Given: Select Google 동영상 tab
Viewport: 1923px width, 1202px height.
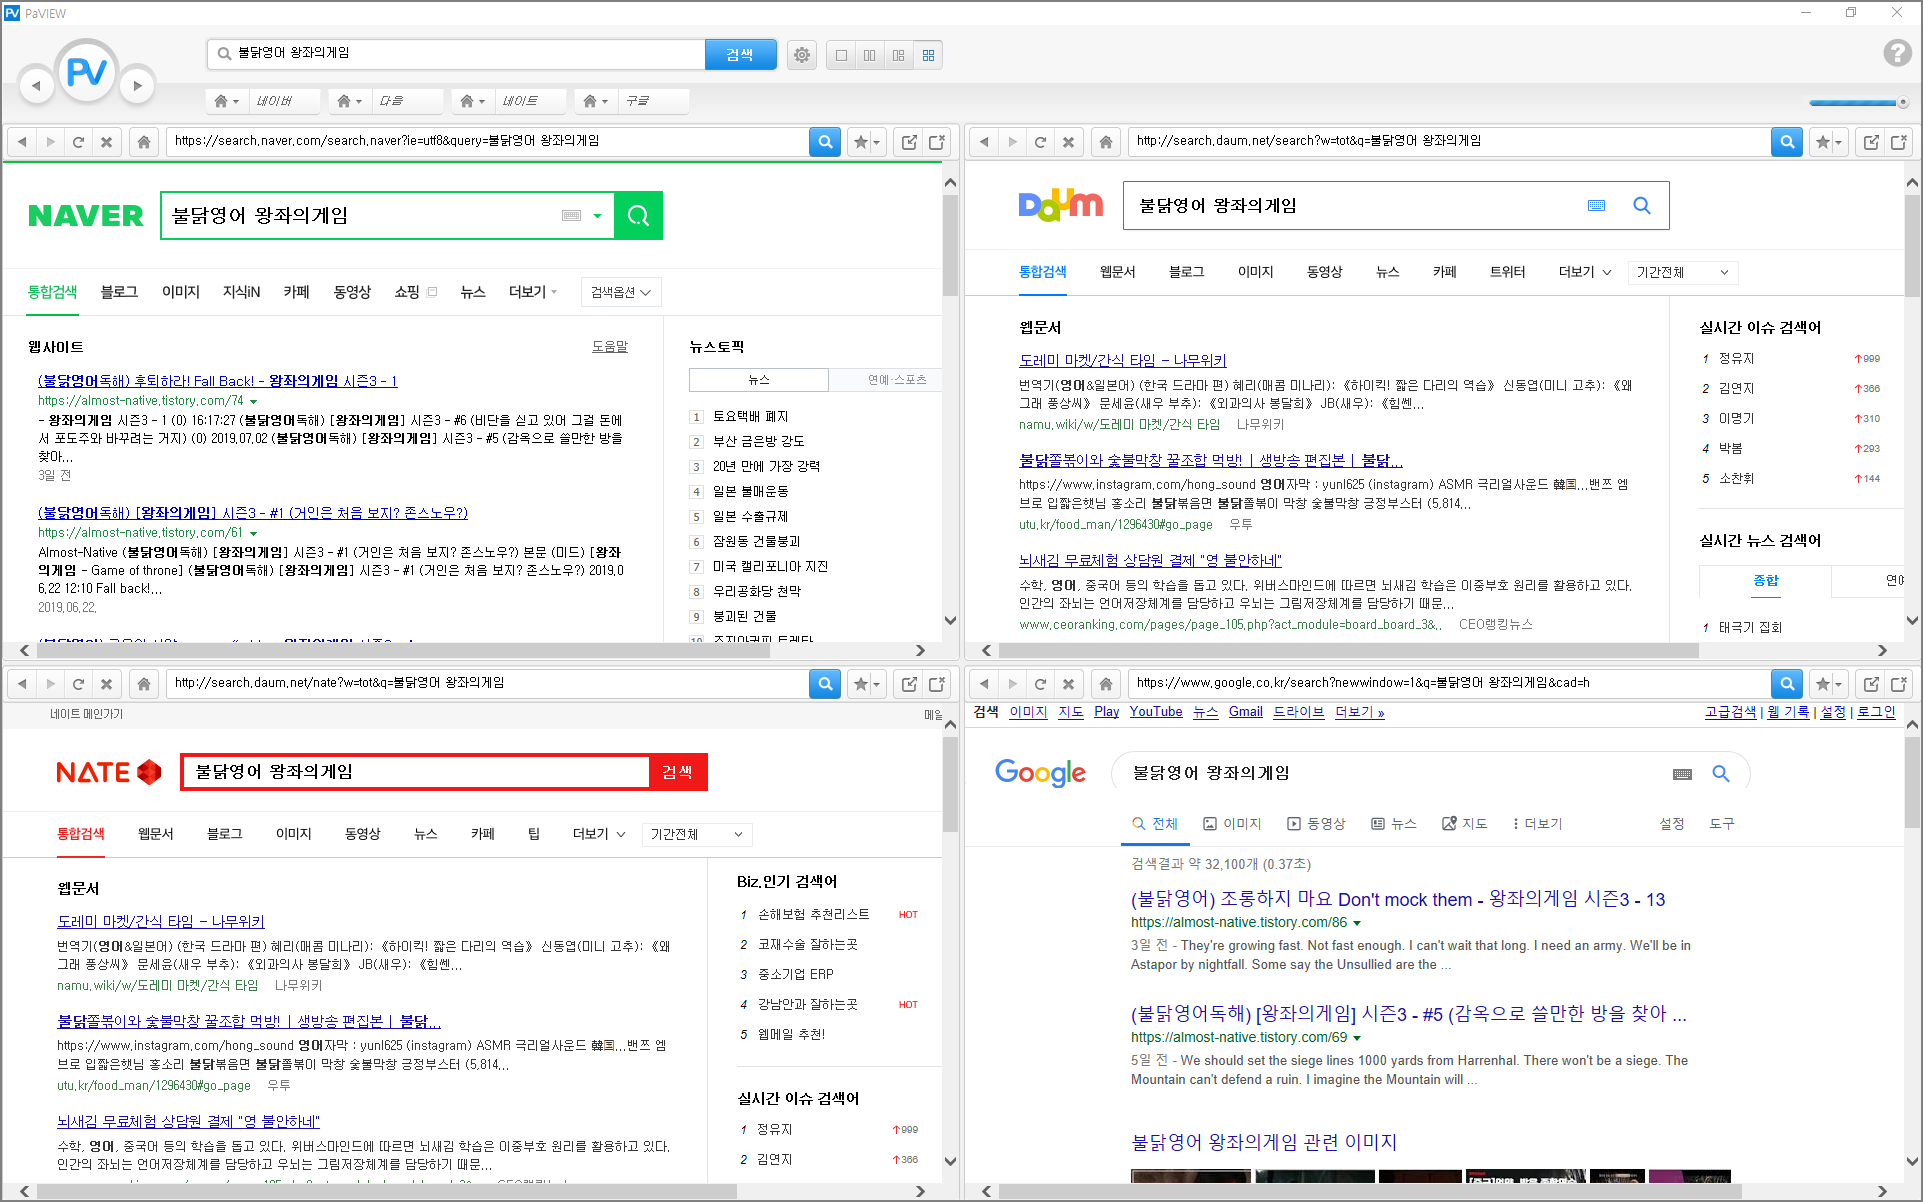Looking at the screenshot, I should pos(1317,824).
